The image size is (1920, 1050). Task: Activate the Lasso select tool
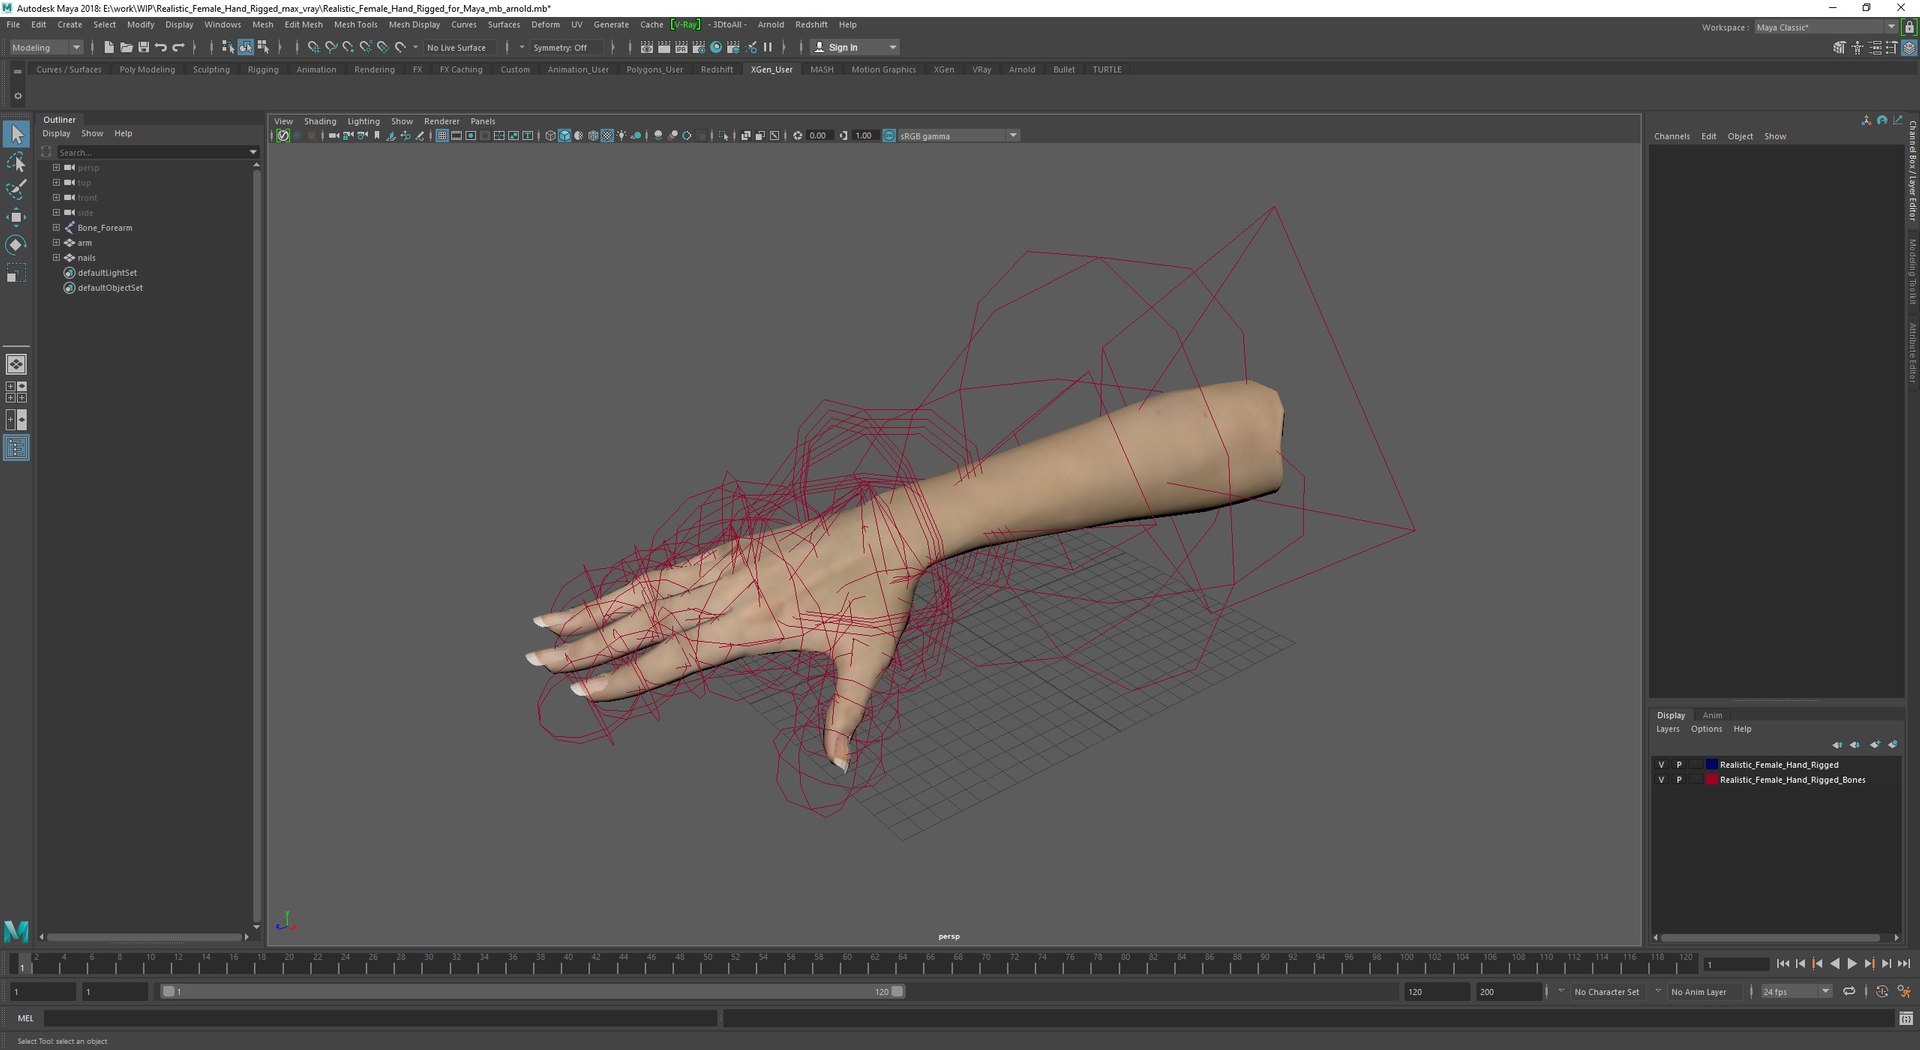[x=16, y=162]
